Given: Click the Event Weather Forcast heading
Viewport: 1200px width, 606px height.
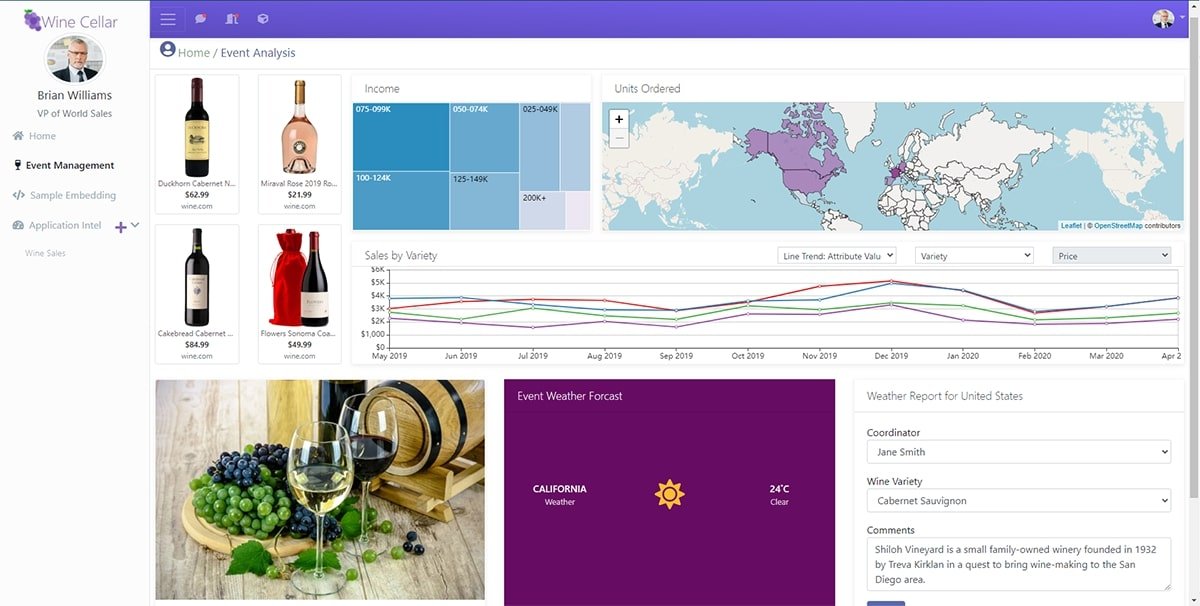Looking at the screenshot, I should click(x=570, y=396).
